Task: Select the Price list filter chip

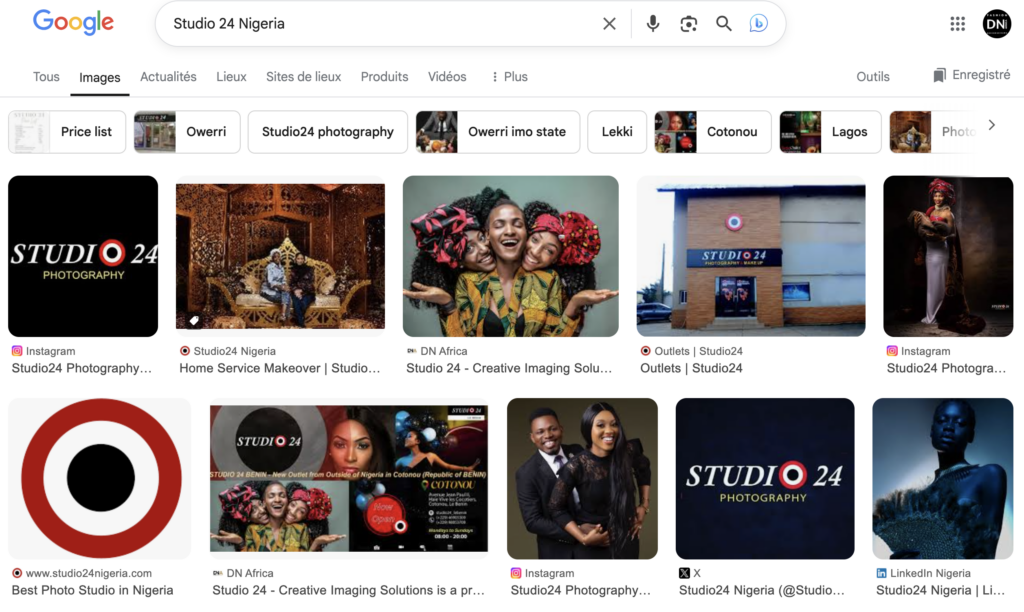Action: (67, 131)
